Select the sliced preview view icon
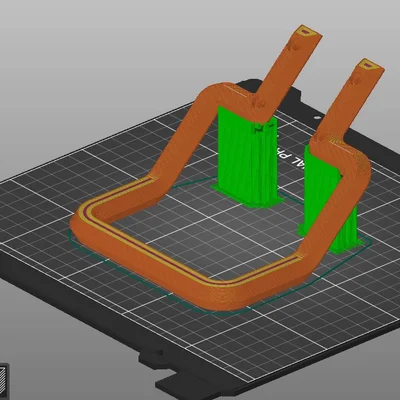Viewport: 400px width, 400px height. tap(3, 381)
